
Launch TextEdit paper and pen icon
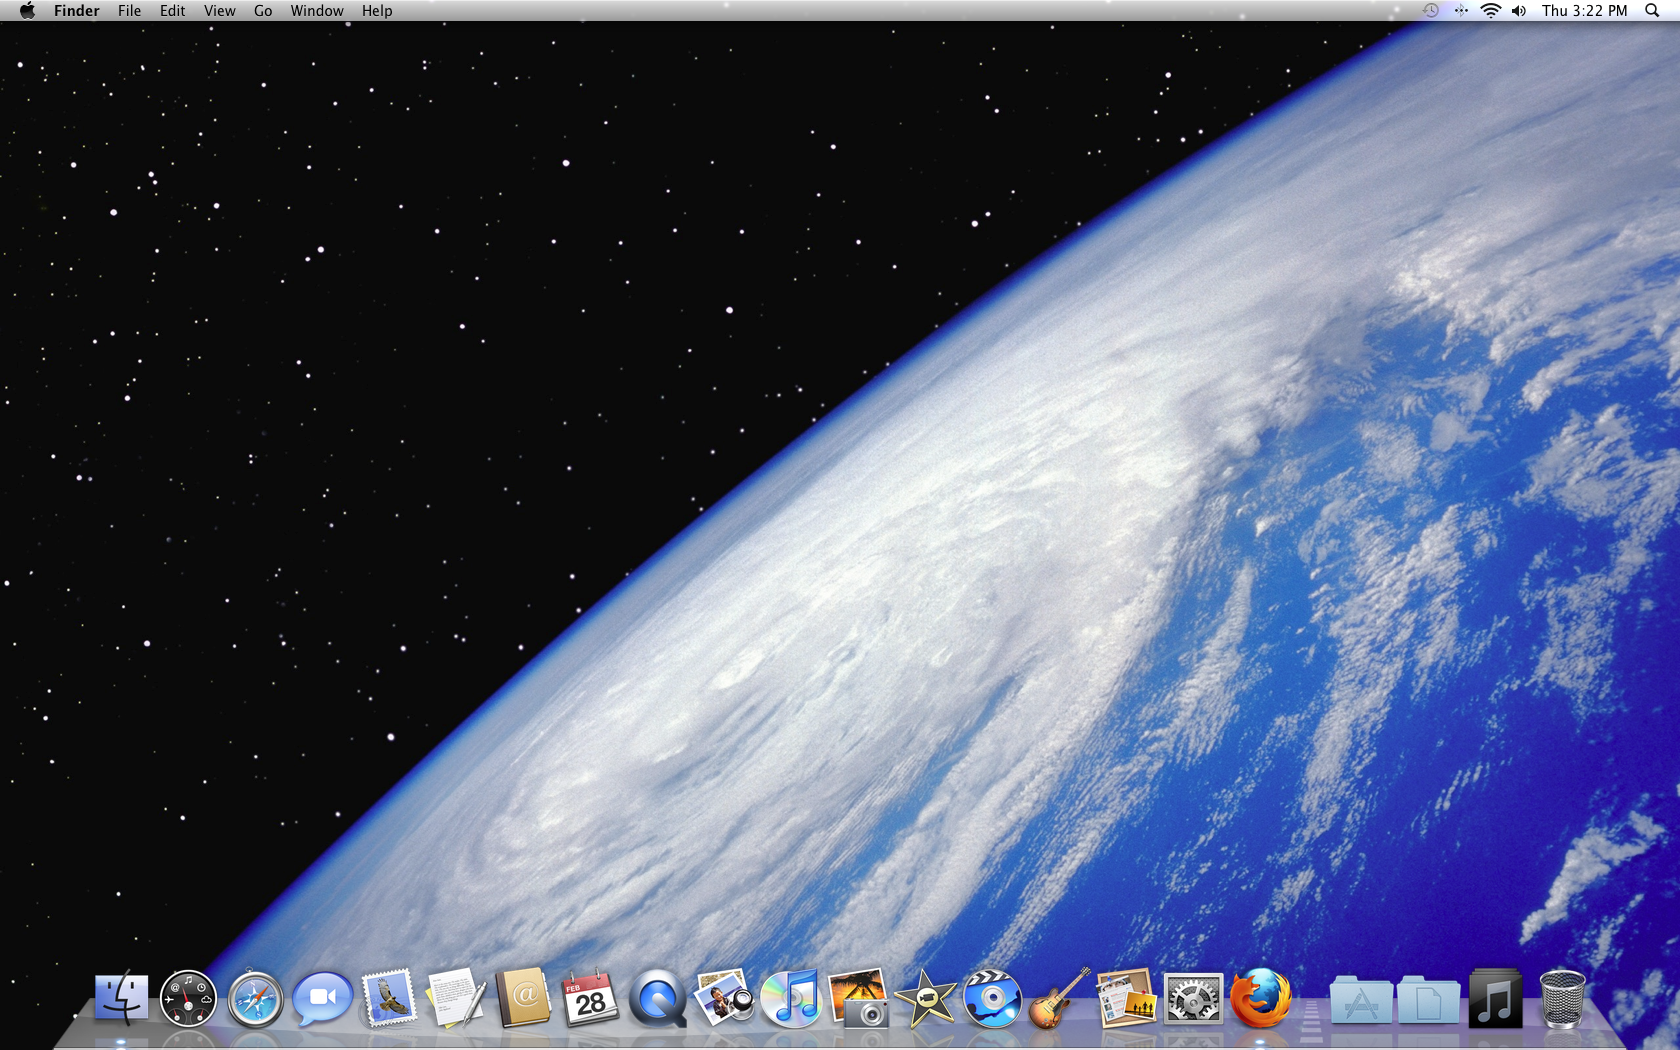click(x=456, y=998)
